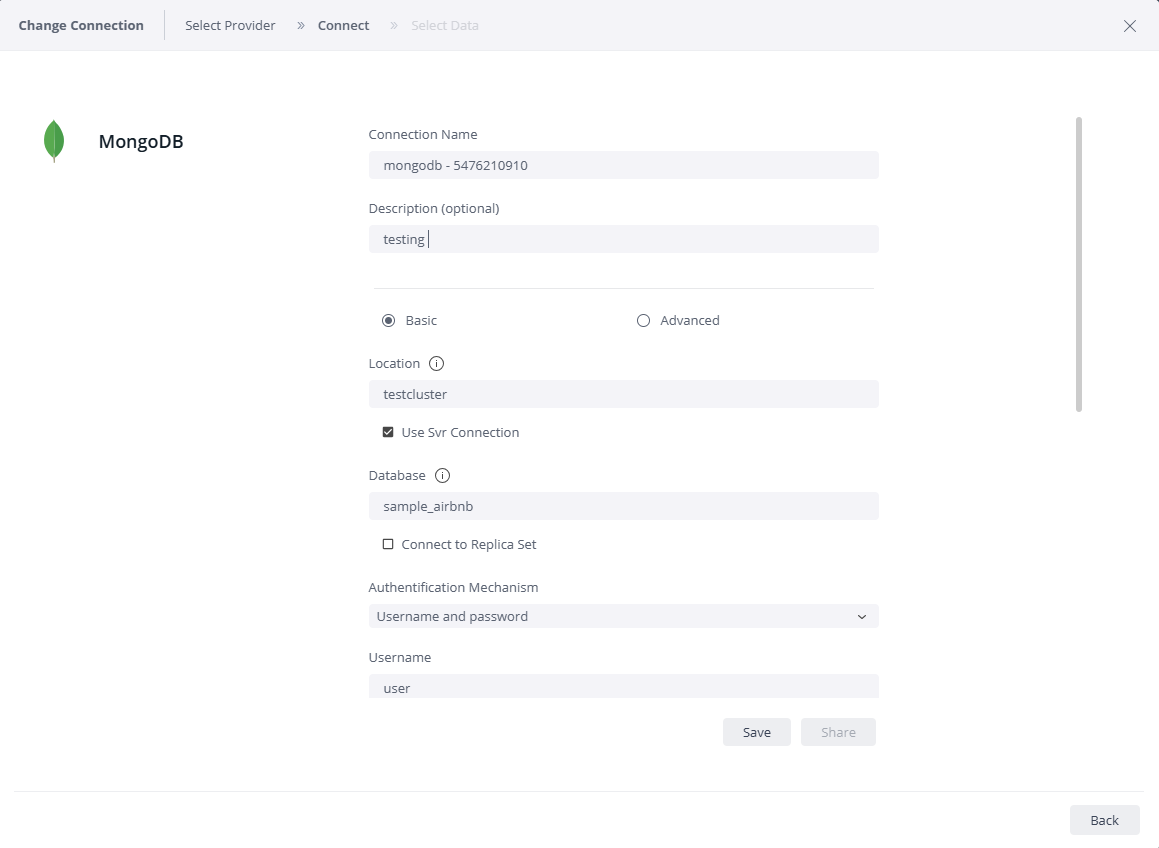This screenshot has height=848, width=1159.
Task: Click the Change Connection title
Action: point(81,25)
